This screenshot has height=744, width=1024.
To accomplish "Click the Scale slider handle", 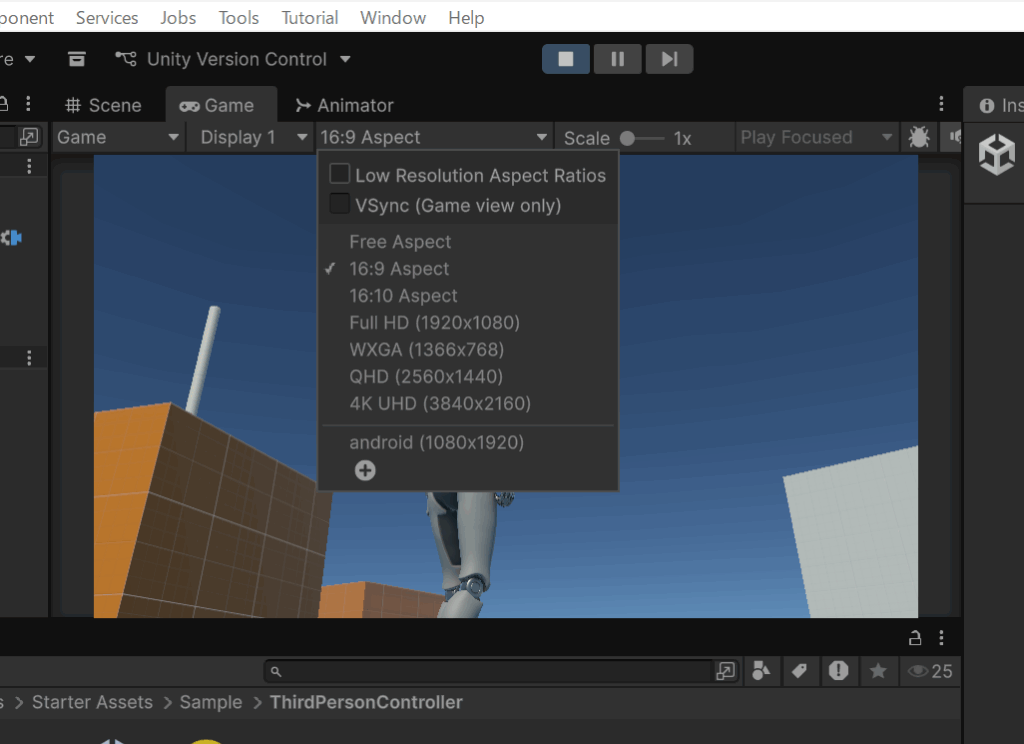I will coord(627,138).
